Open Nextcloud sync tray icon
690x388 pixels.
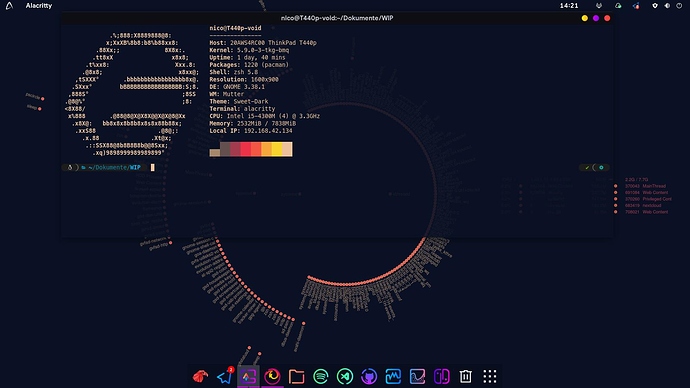point(618,6)
